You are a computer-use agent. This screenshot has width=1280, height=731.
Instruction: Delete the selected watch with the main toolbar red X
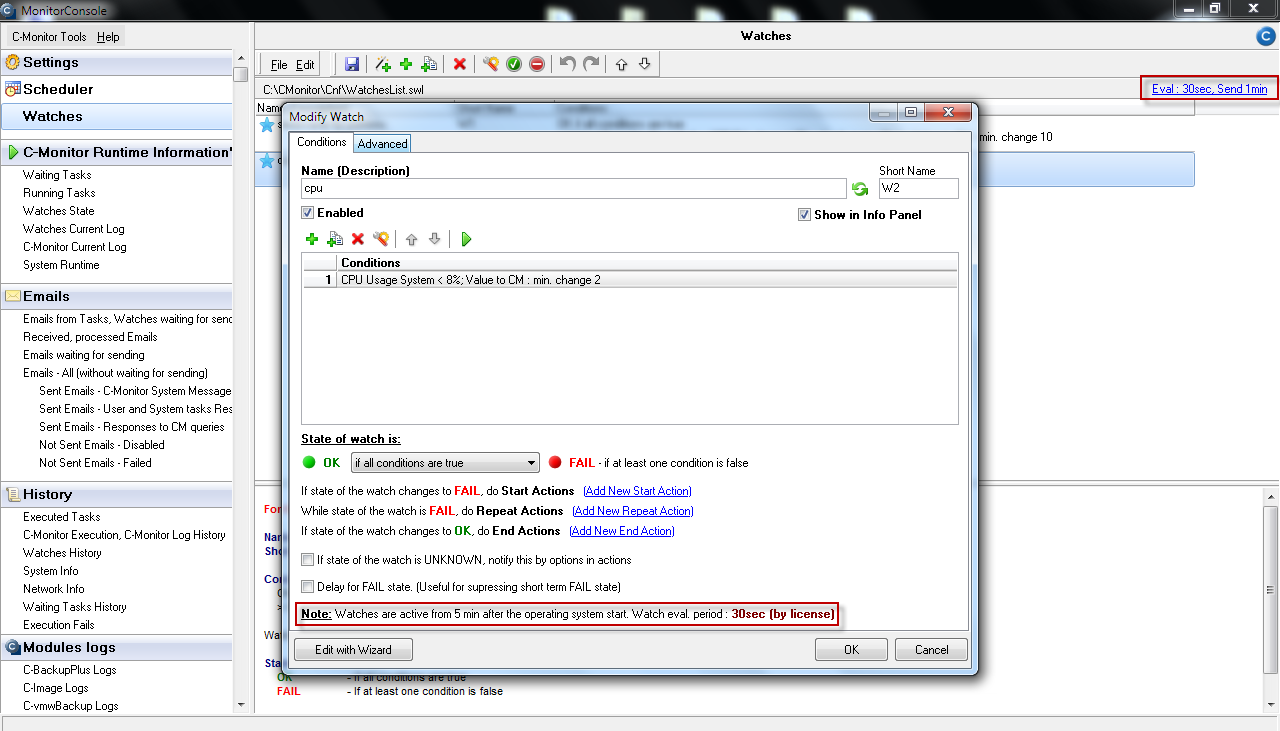pos(460,64)
